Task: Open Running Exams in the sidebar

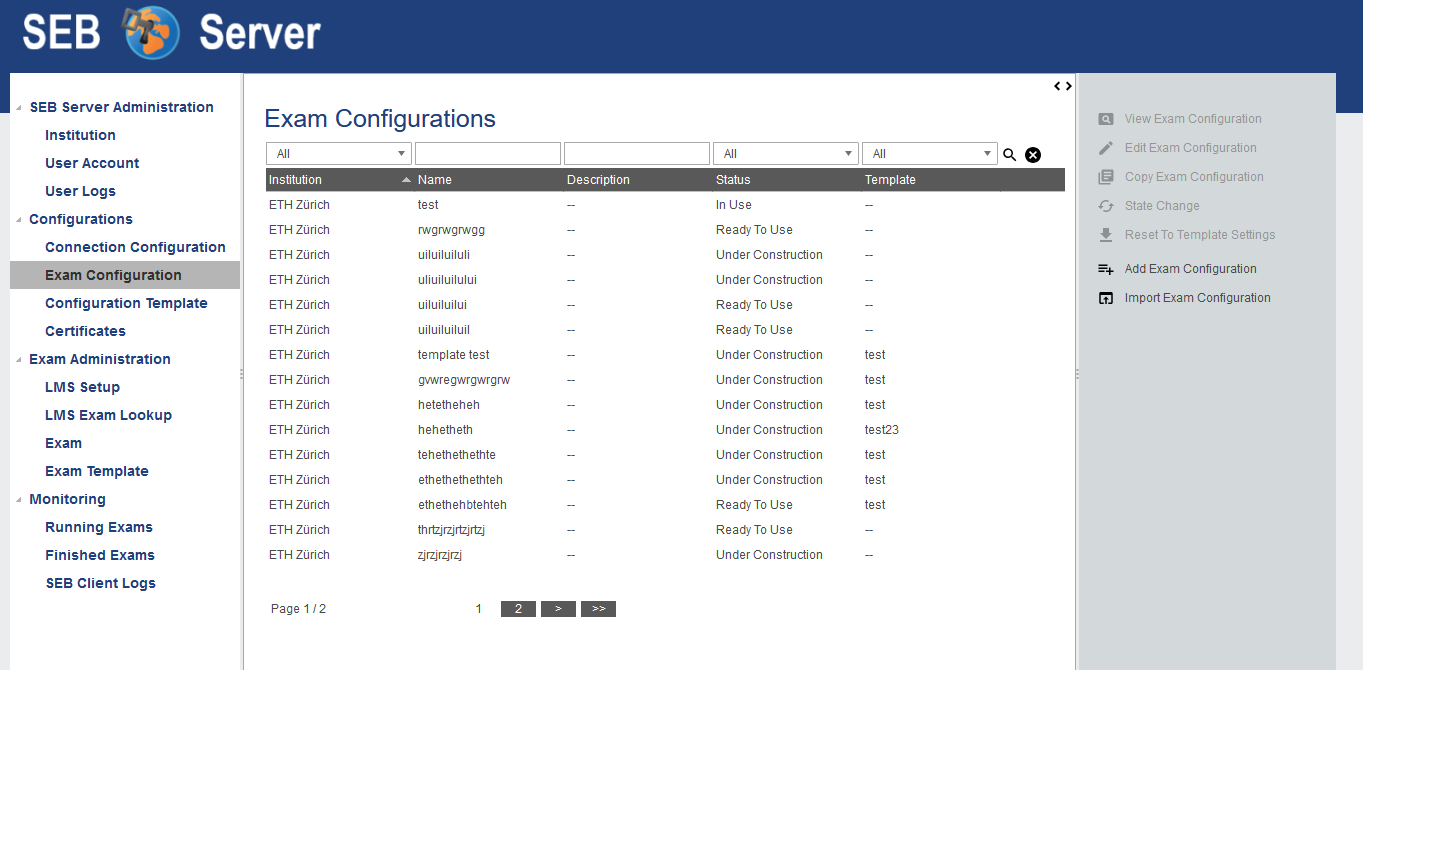Action: 99,527
